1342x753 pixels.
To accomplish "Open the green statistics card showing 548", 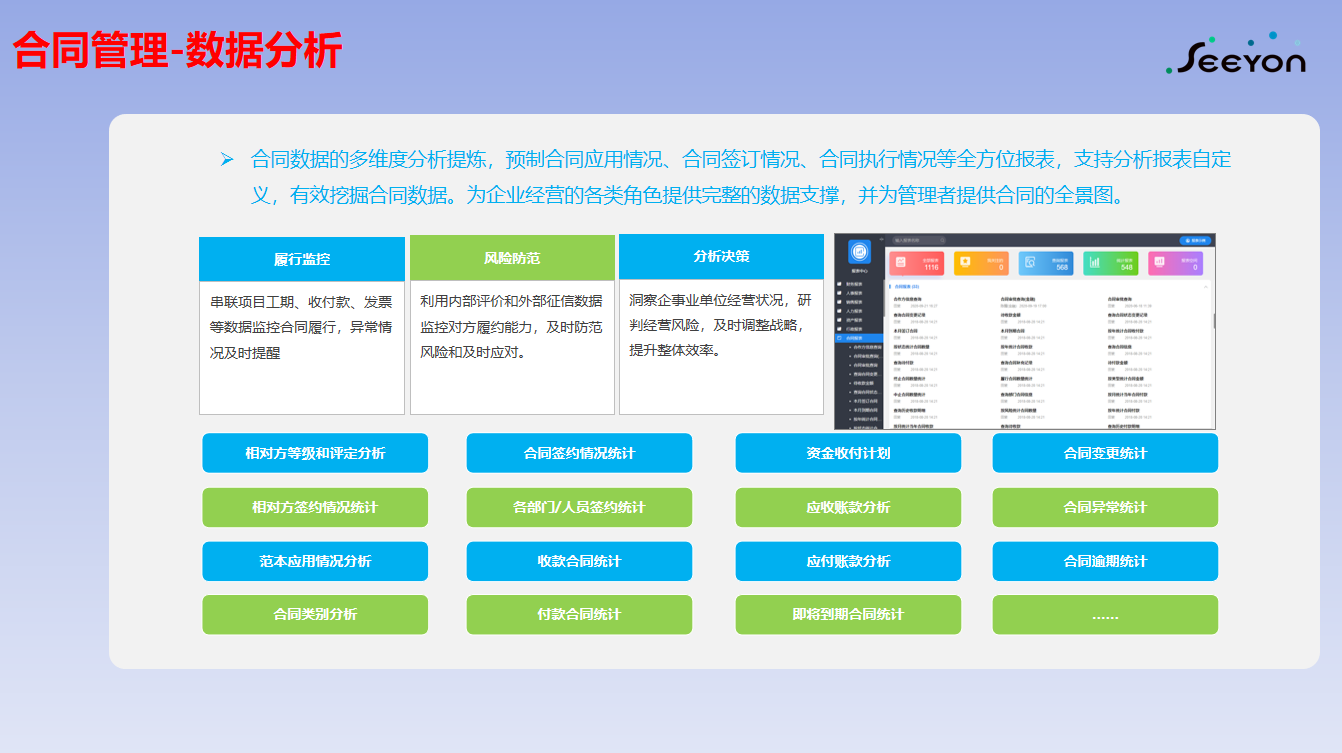I will pyautogui.click(x=1111, y=263).
